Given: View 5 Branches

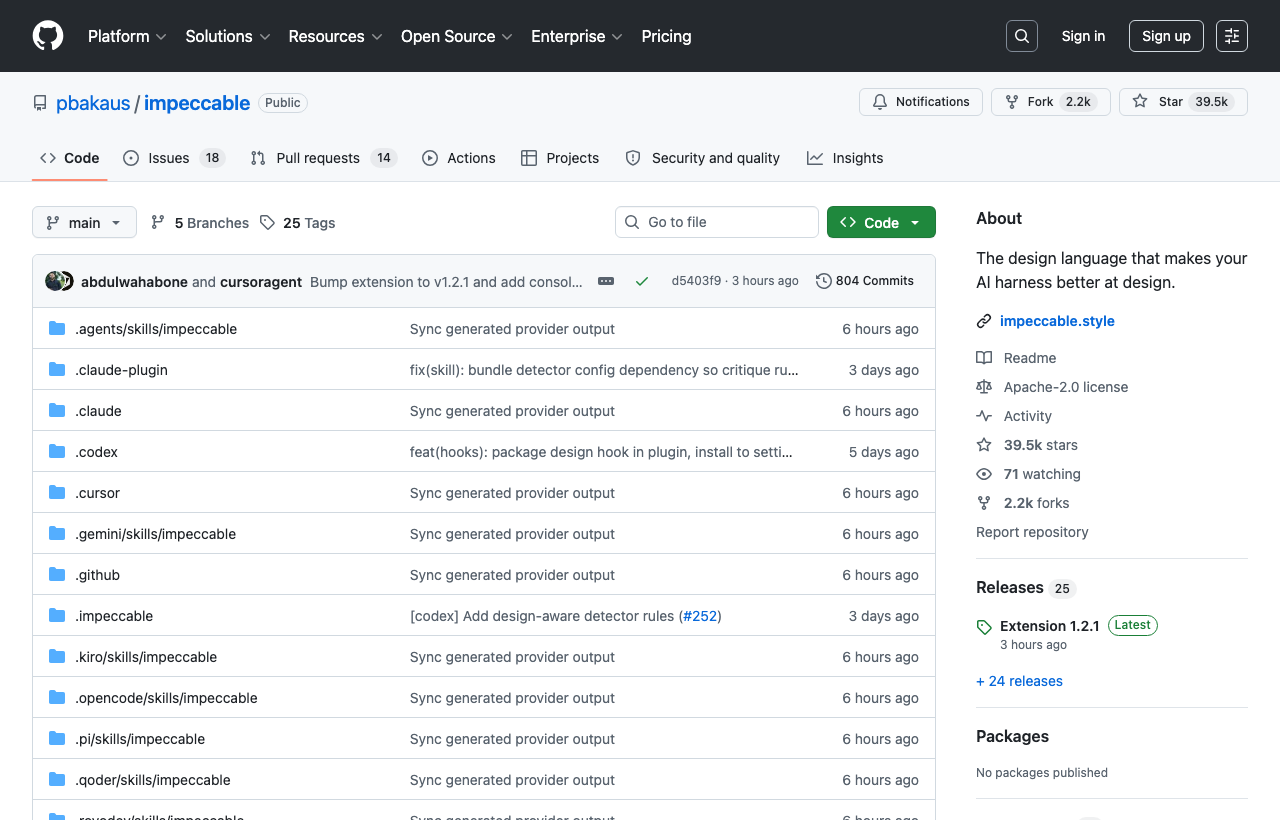Looking at the screenshot, I should coord(199,223).
